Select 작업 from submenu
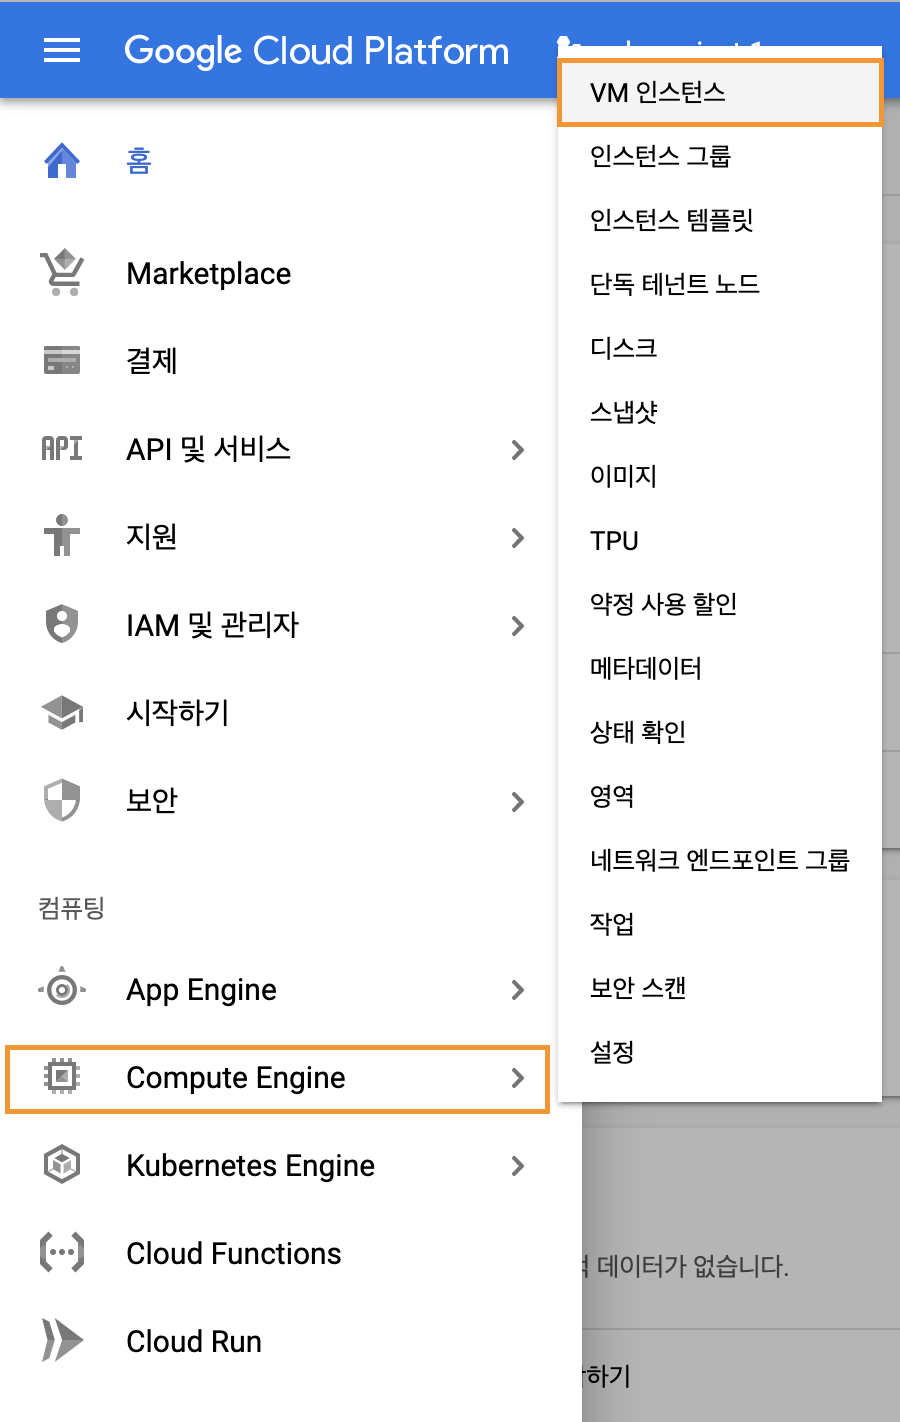Screen dimensions: 900x1422 pos(720,924)
